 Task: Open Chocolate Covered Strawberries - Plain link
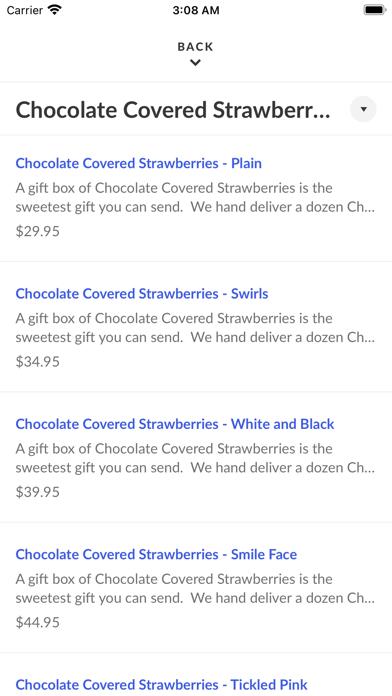coord(139,163)
